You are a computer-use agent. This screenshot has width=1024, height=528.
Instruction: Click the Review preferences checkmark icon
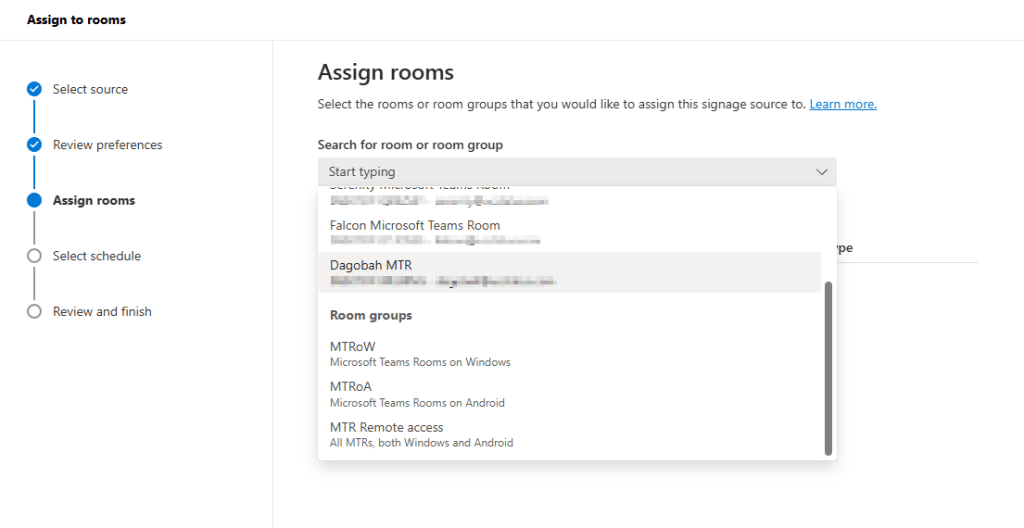(x=34, y=145)
